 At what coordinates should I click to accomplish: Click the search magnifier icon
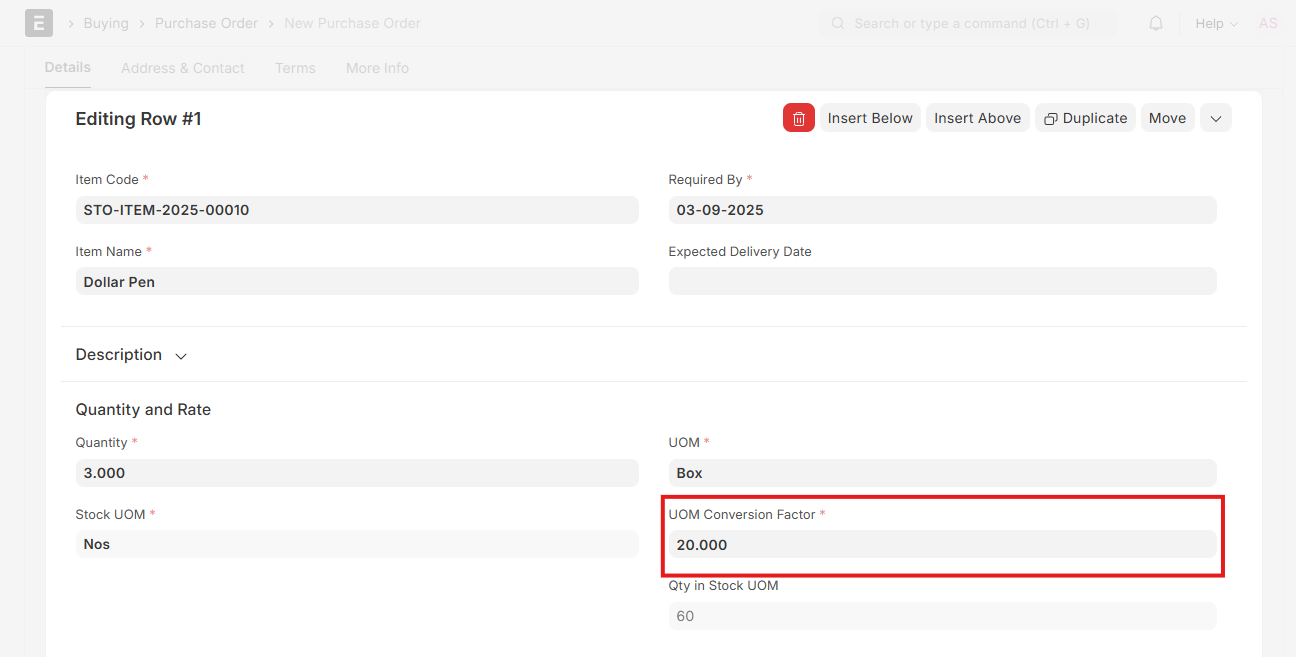[838, 23]
